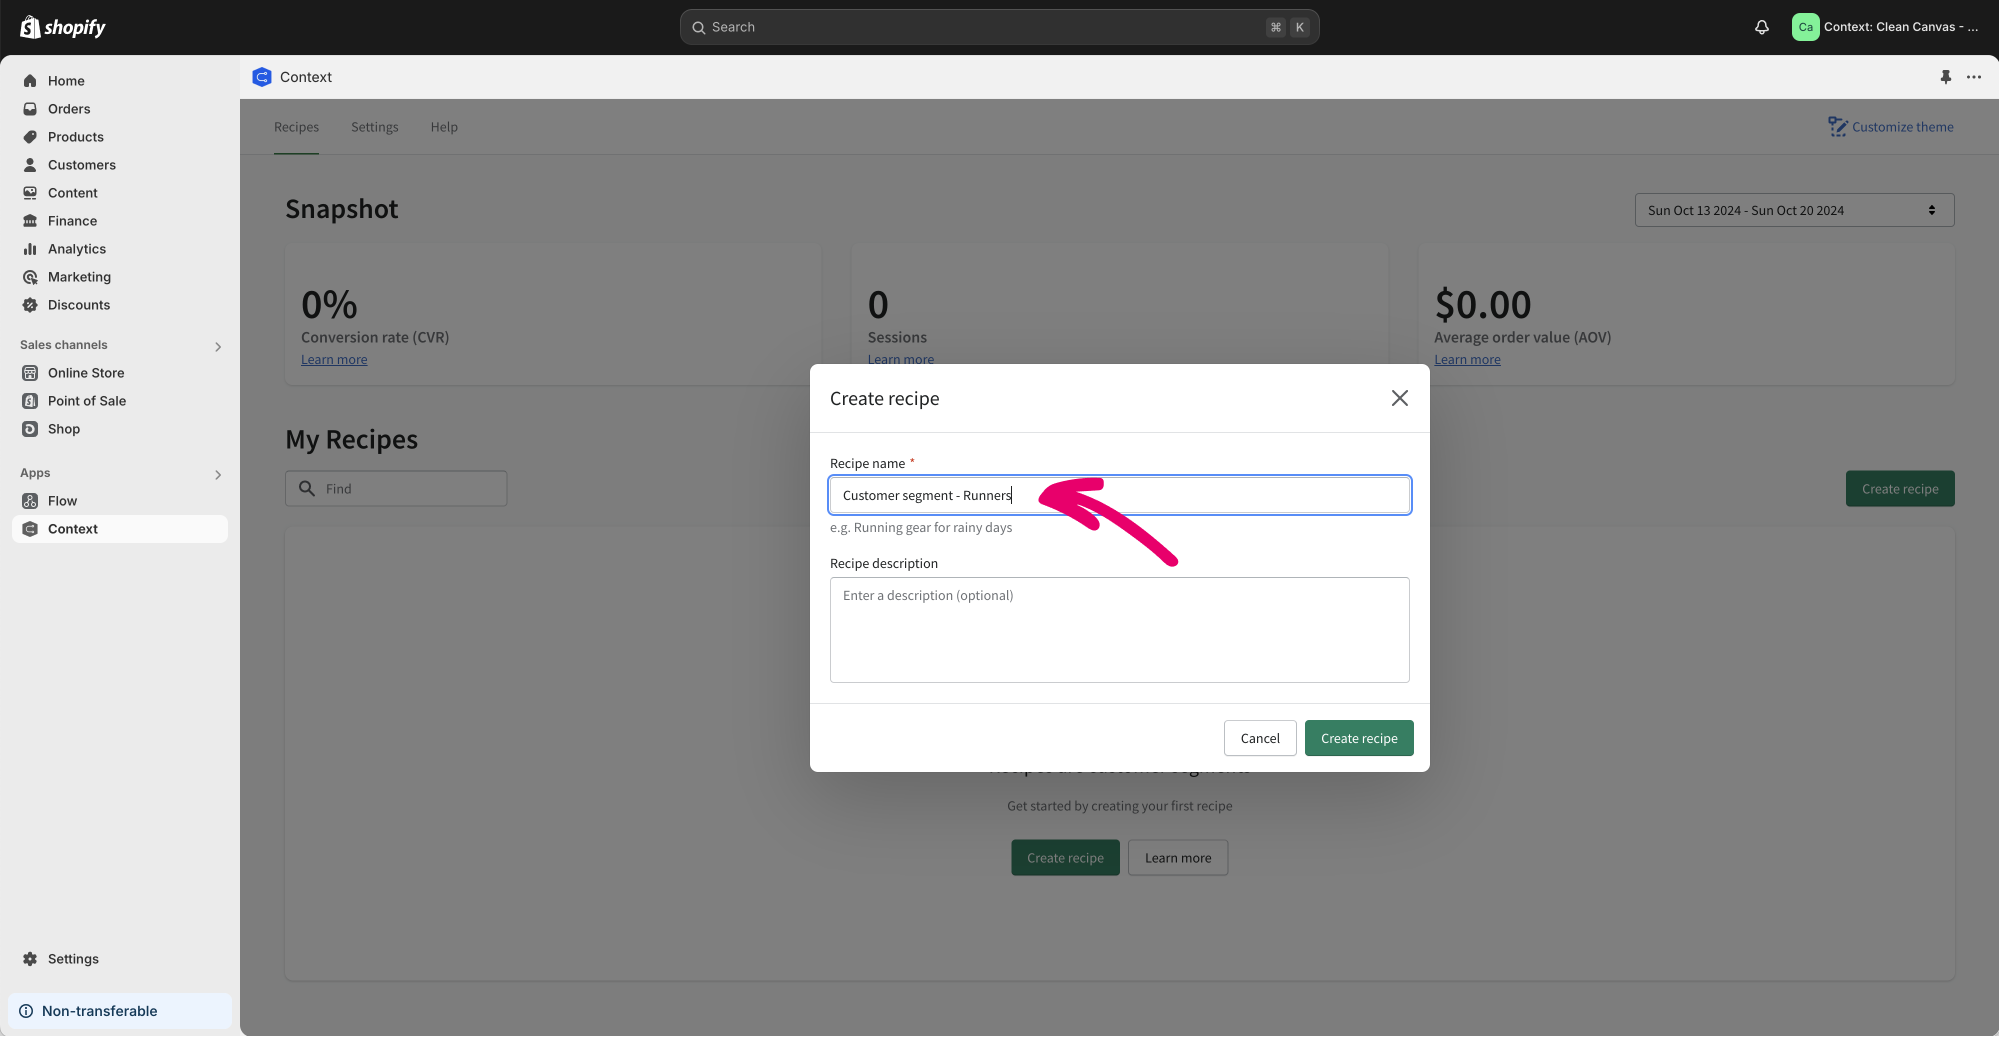Screen dimensions: 2000x1037
Task: Expand the Apps section chevron
Action: (x=218, y=474)
